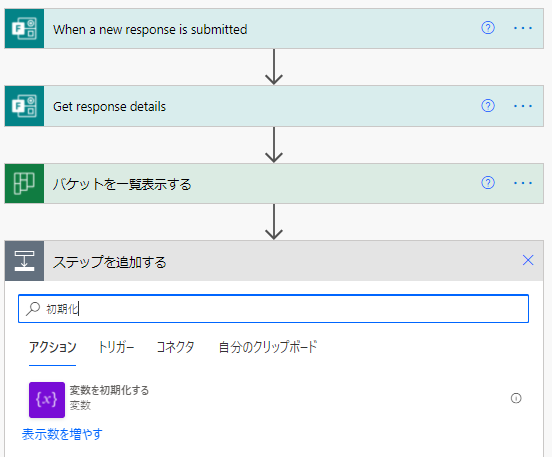The height and width of the screenshot is (457, 552).
Task: Show info for 変数を初期化する action
Action: pyautogui.click(x=516, y=398)
